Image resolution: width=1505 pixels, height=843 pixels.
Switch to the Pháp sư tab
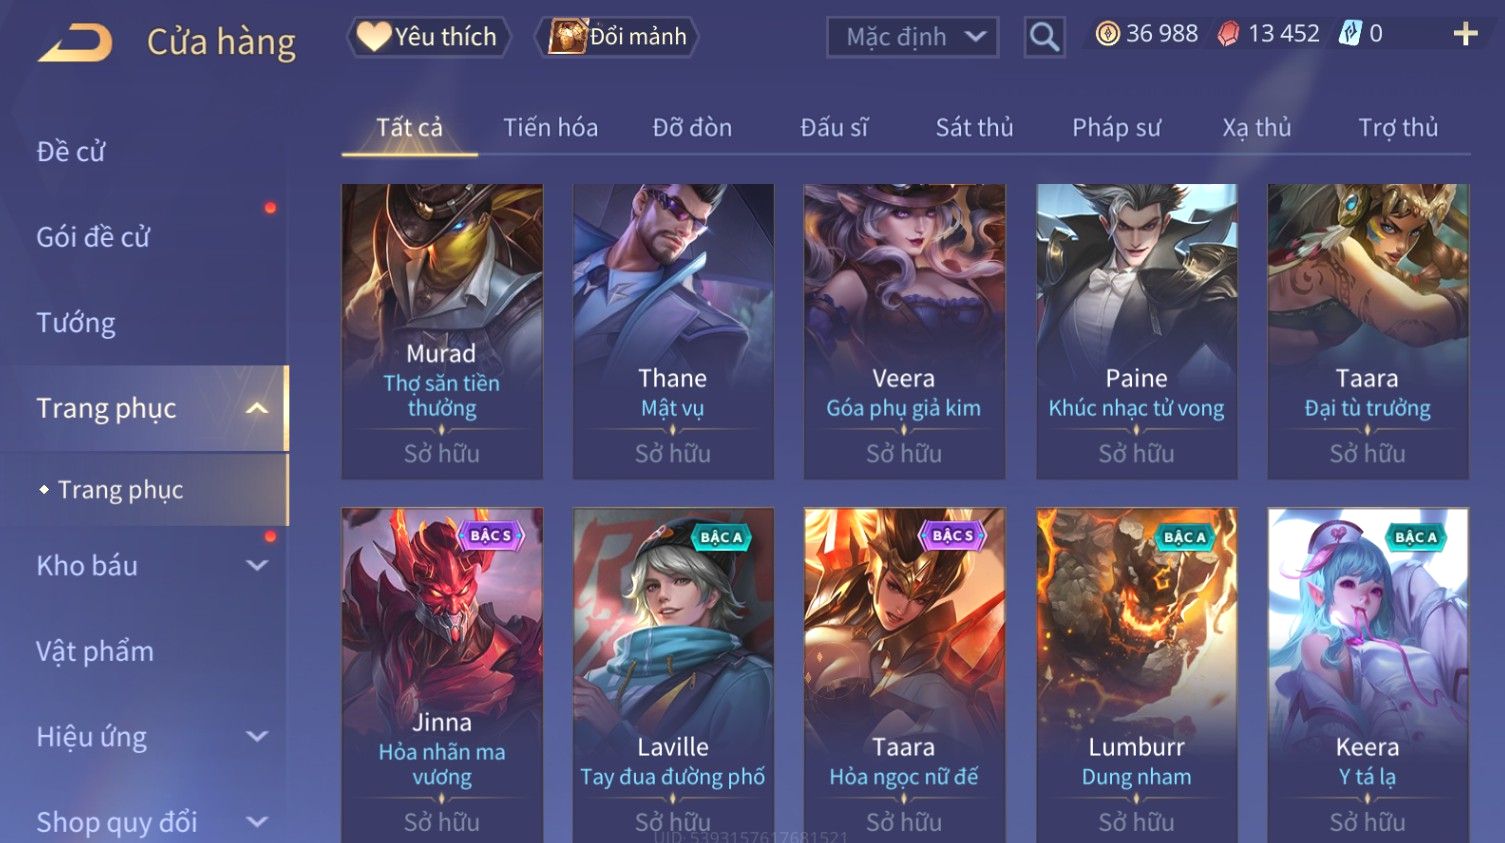[1116, 127]
